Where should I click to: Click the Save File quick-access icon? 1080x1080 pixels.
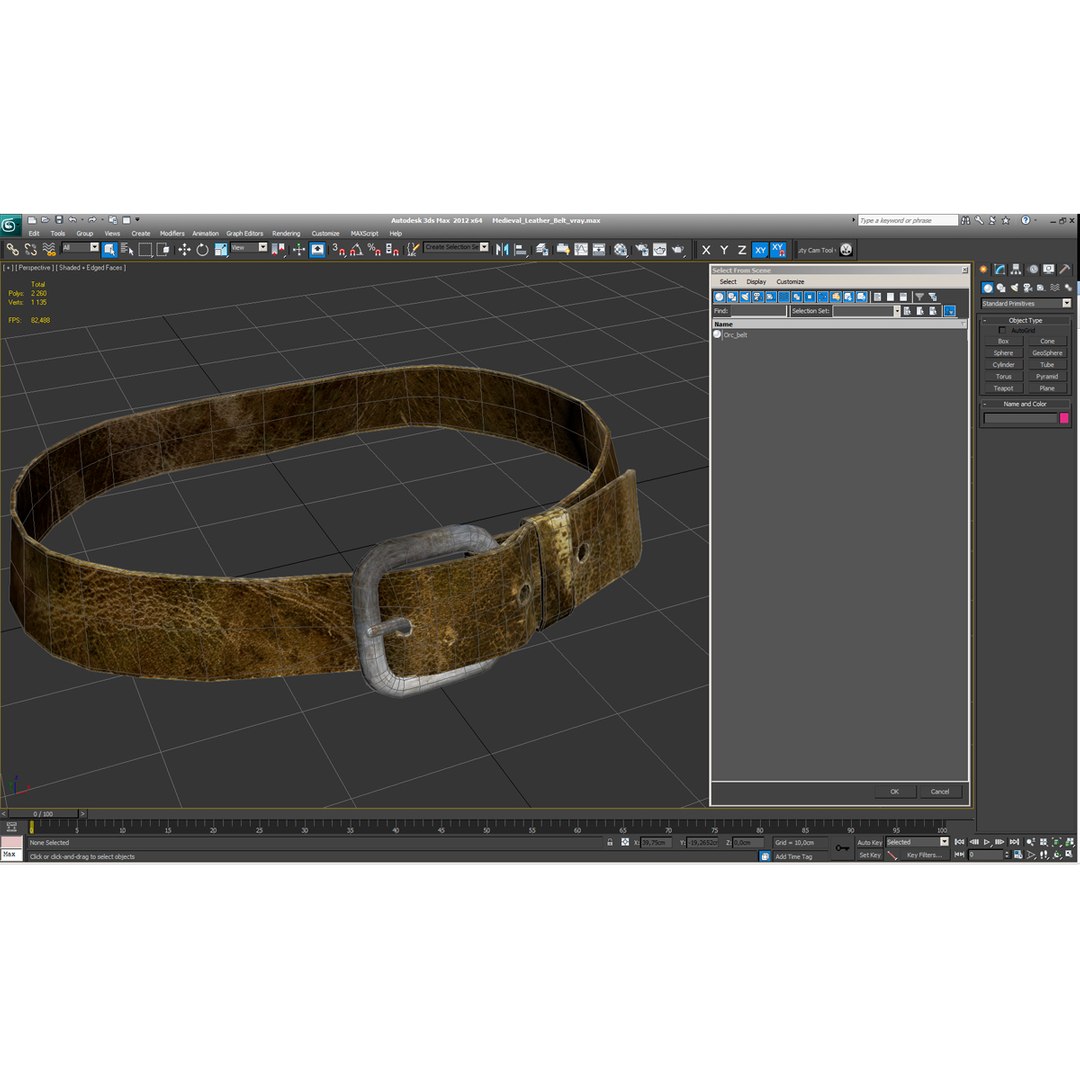click(59, 220)
